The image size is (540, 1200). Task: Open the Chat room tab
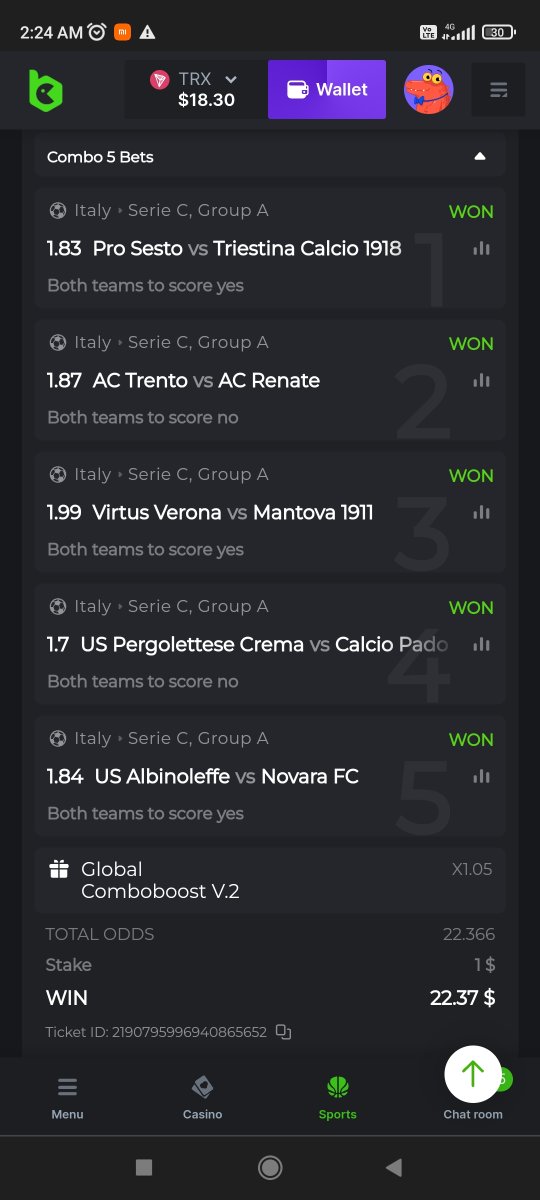point(473,1113)
